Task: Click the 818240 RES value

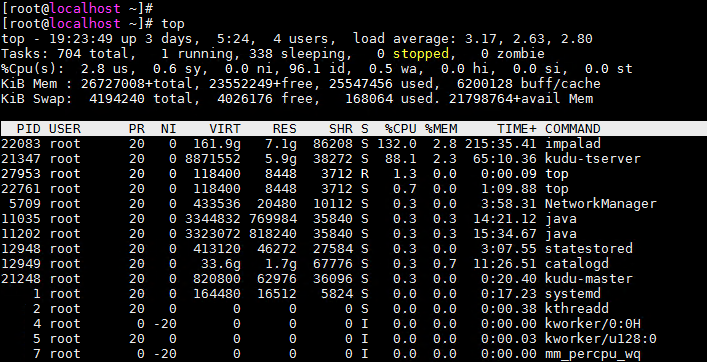Action: click(x=273, y=234)
